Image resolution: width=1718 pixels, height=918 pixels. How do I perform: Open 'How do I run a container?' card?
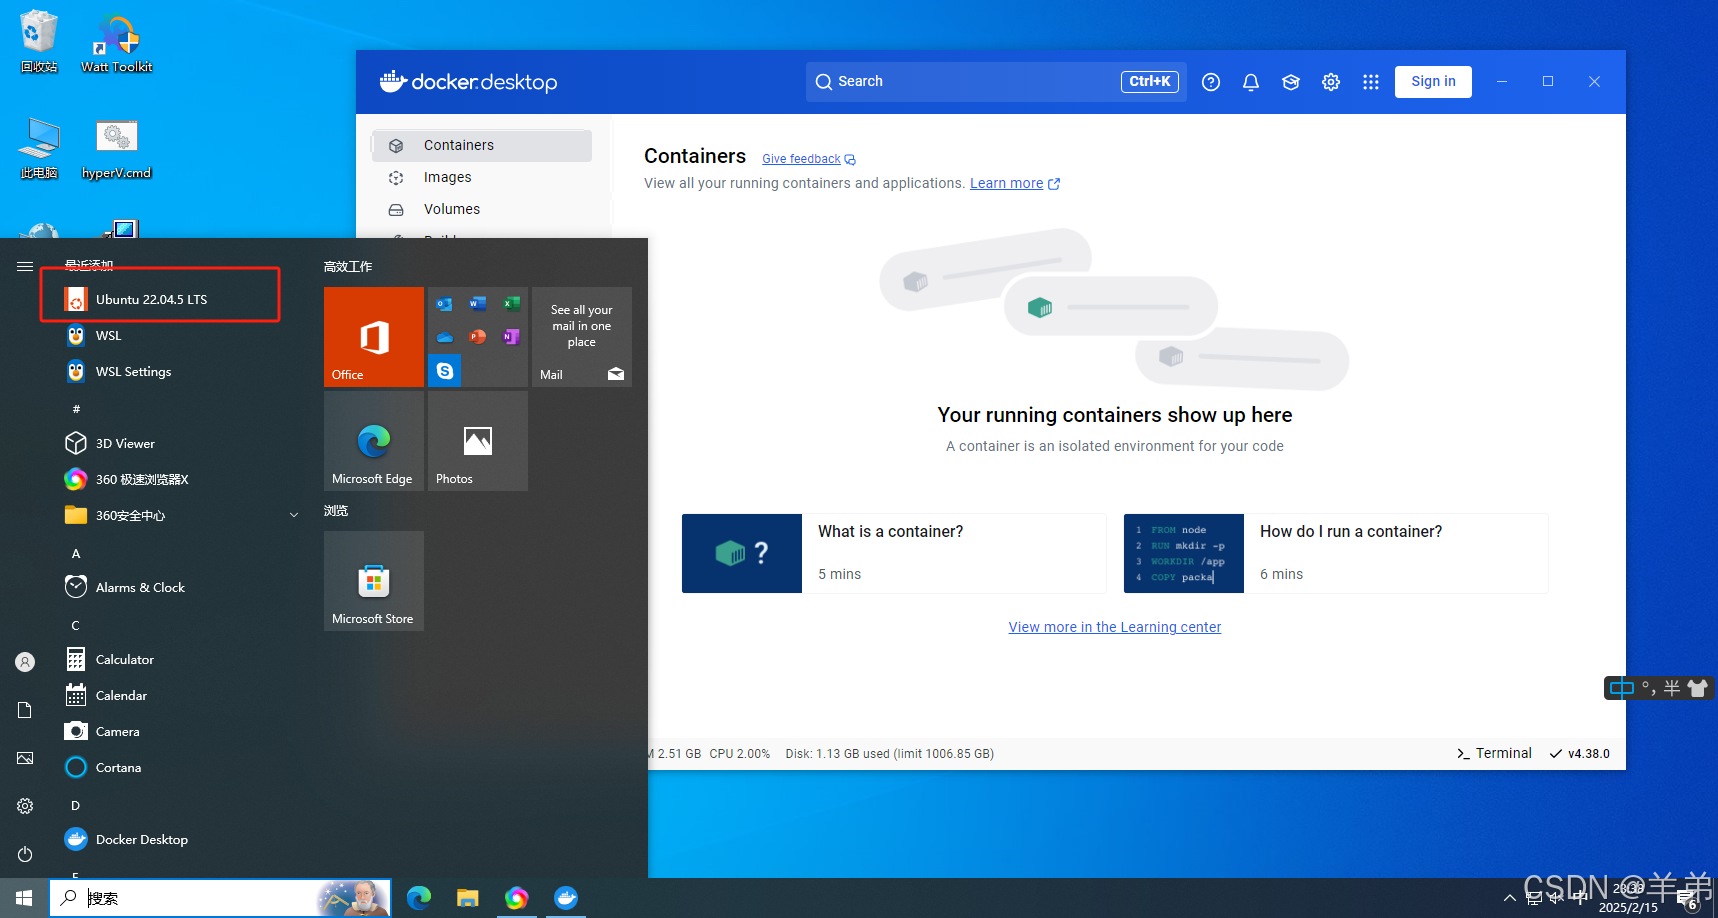pyautogui.click(x=1336, y=553)
